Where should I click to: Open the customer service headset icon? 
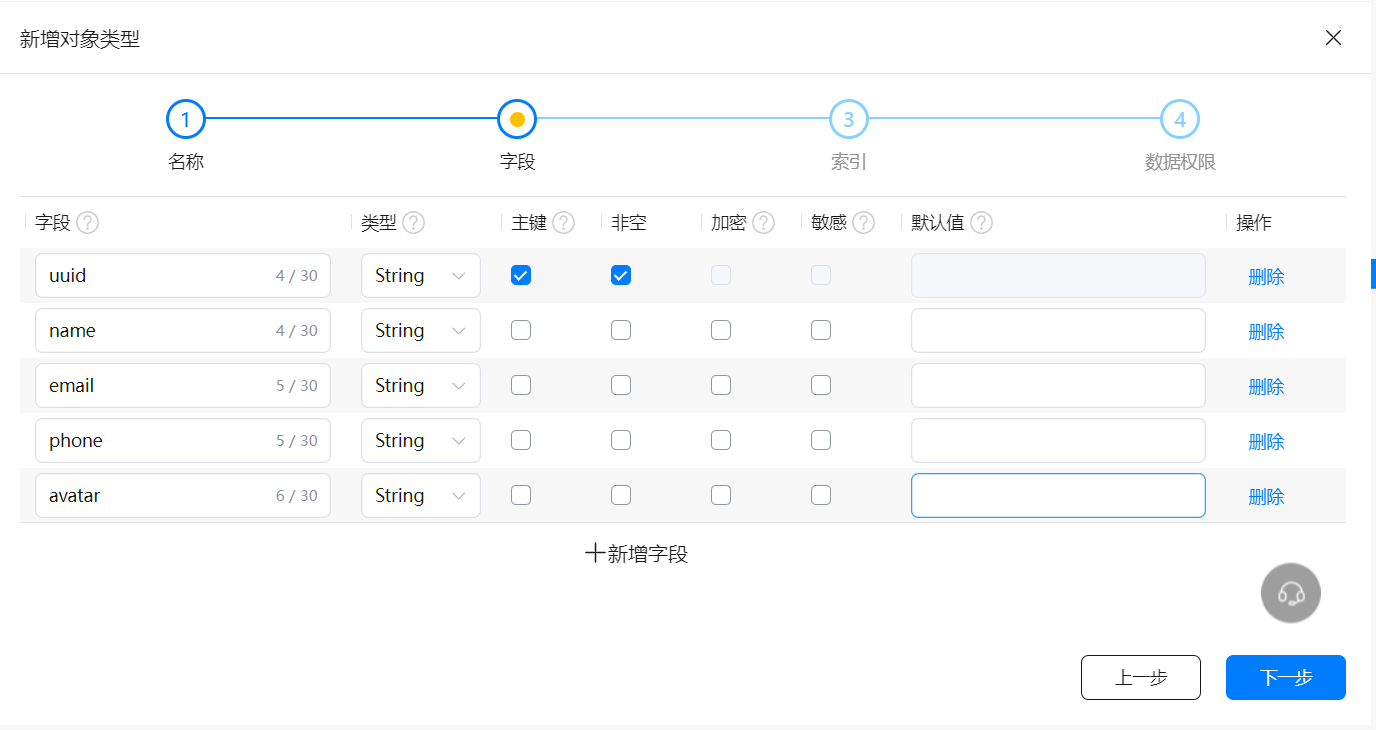pyautogui.click(x=1291, y=593)
